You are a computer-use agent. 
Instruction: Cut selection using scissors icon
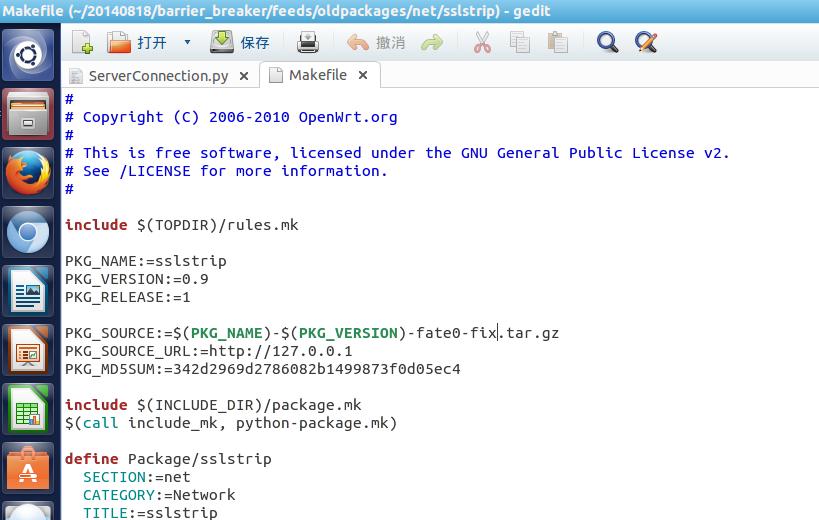[482, 42]
